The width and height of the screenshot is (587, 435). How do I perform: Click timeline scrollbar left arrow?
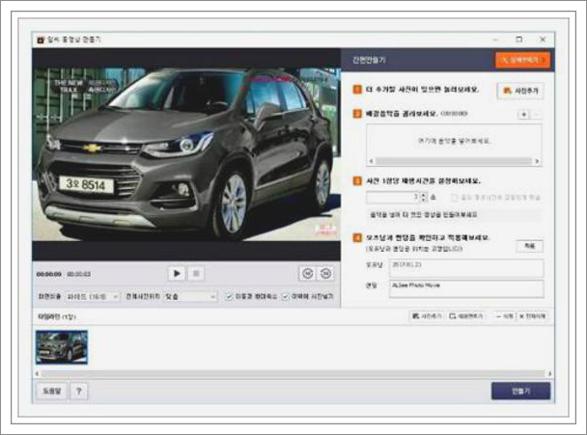37,374
